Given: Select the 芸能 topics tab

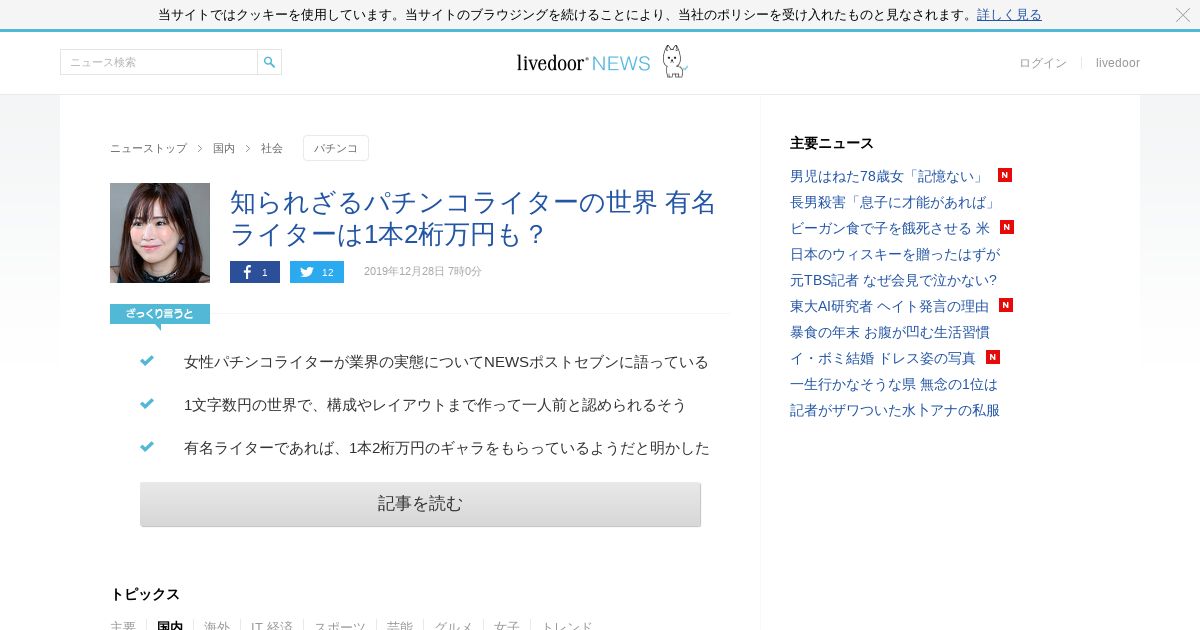Looking at the screenshot, I should (x=400, y=625).
